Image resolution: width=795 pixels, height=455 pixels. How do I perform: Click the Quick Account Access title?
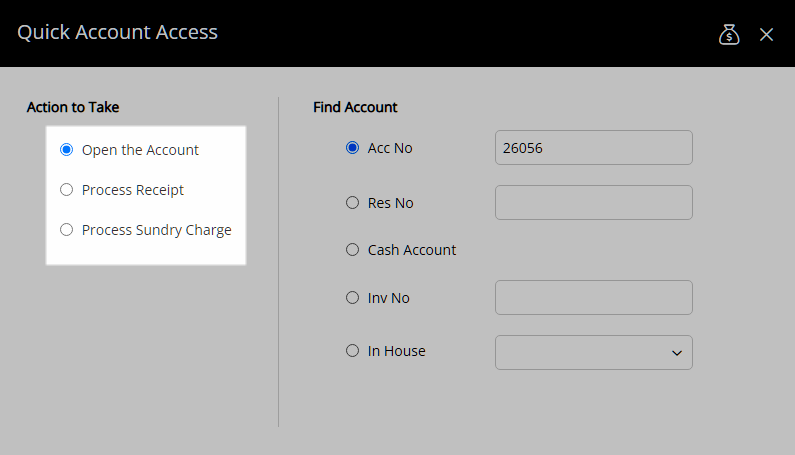click(x=118, y=32)
